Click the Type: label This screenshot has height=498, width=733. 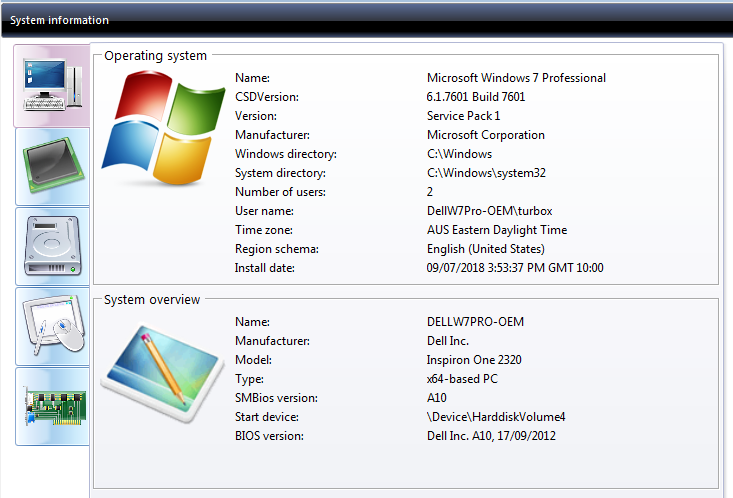[249, 379]
